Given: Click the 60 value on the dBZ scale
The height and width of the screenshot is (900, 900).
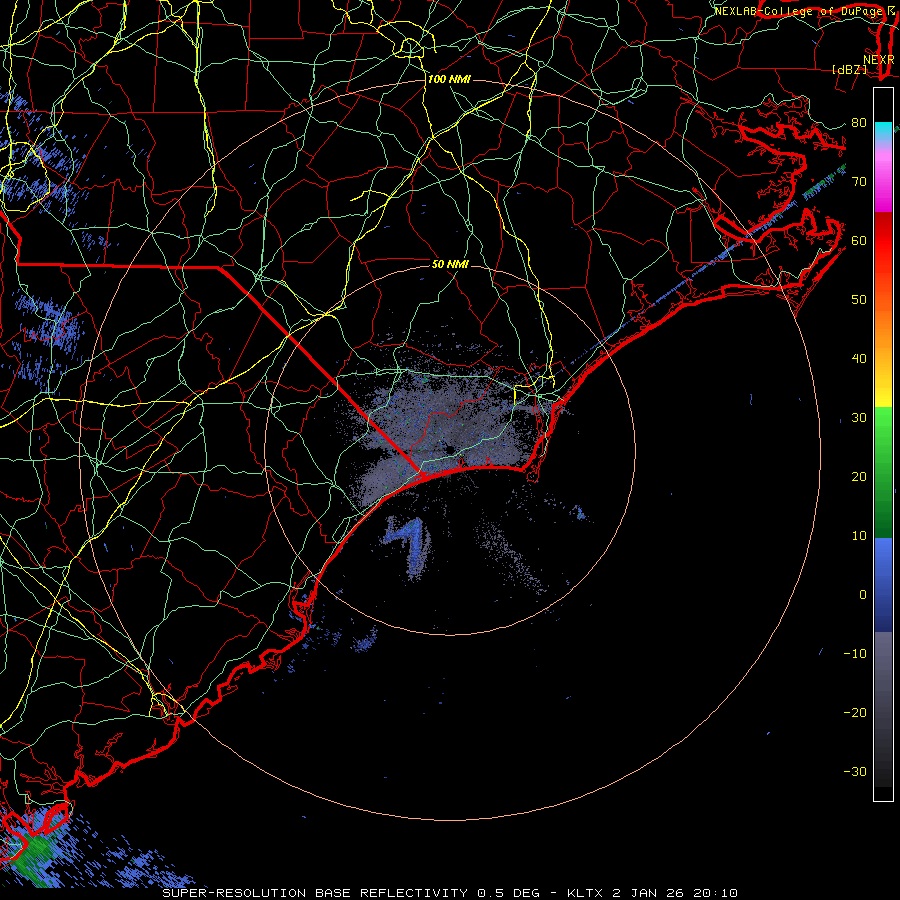Looking at the screenshot, I should 859,240.
